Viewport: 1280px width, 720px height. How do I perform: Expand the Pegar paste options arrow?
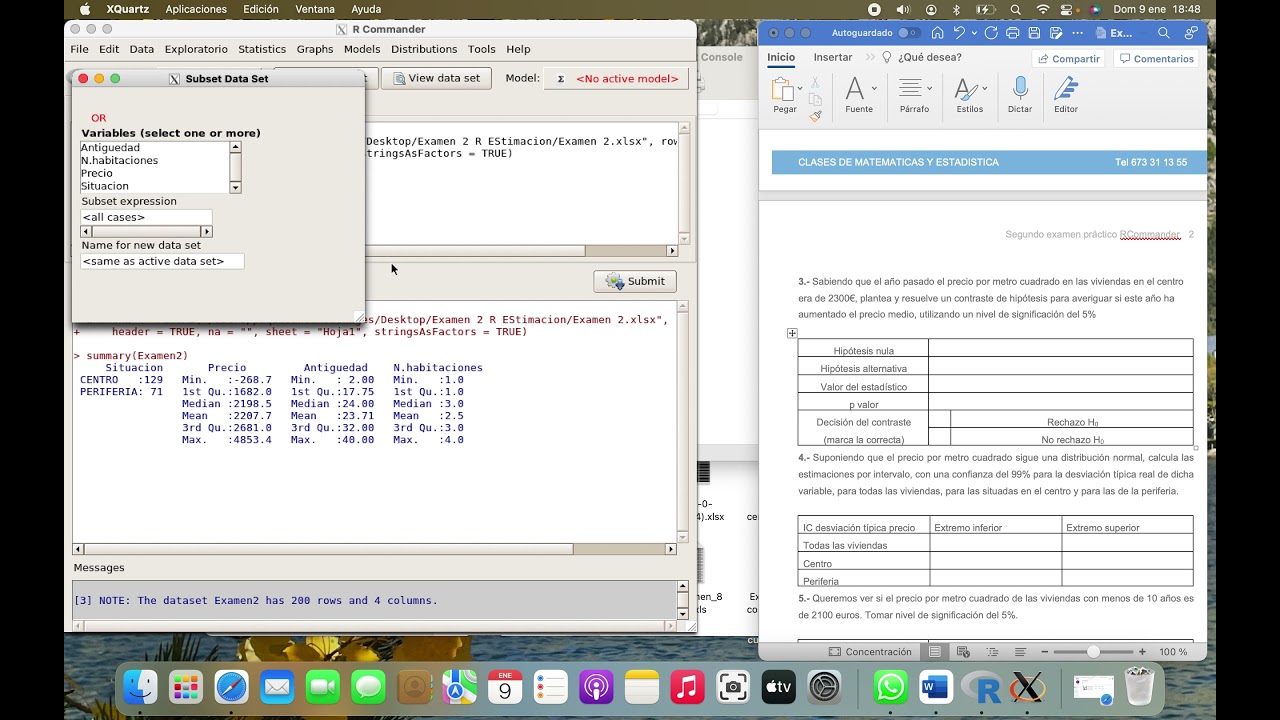(x=800, y=88)
